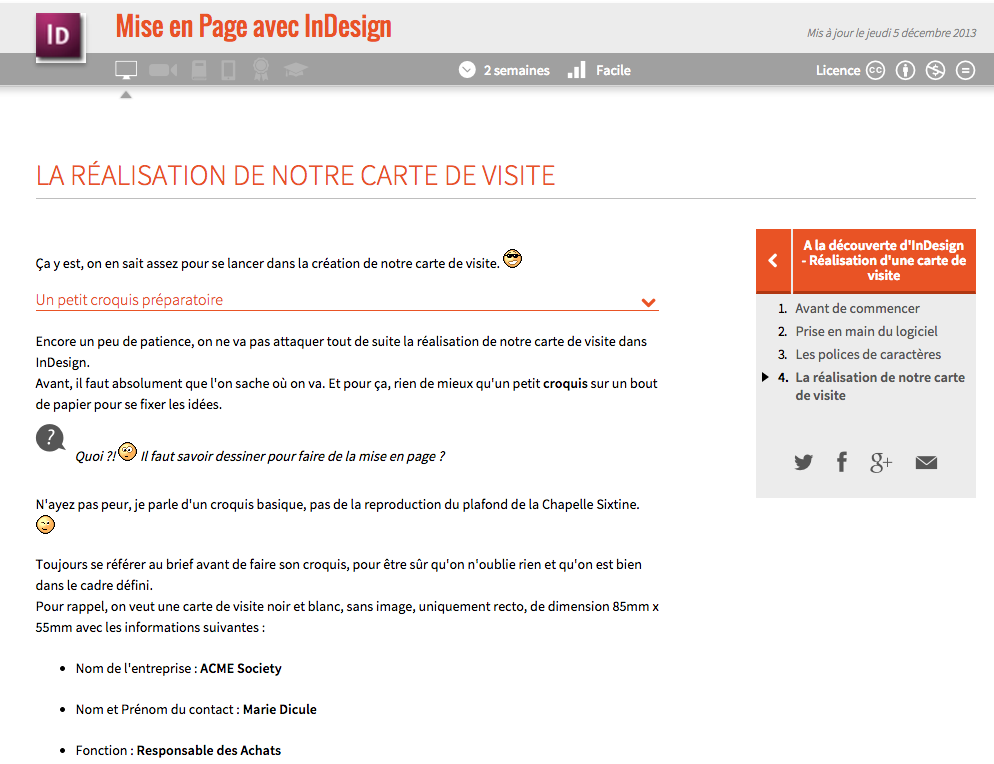Share the page on Twitter
Image resolution: width=994 pixels, height=764 pixels.
point(804,462)
